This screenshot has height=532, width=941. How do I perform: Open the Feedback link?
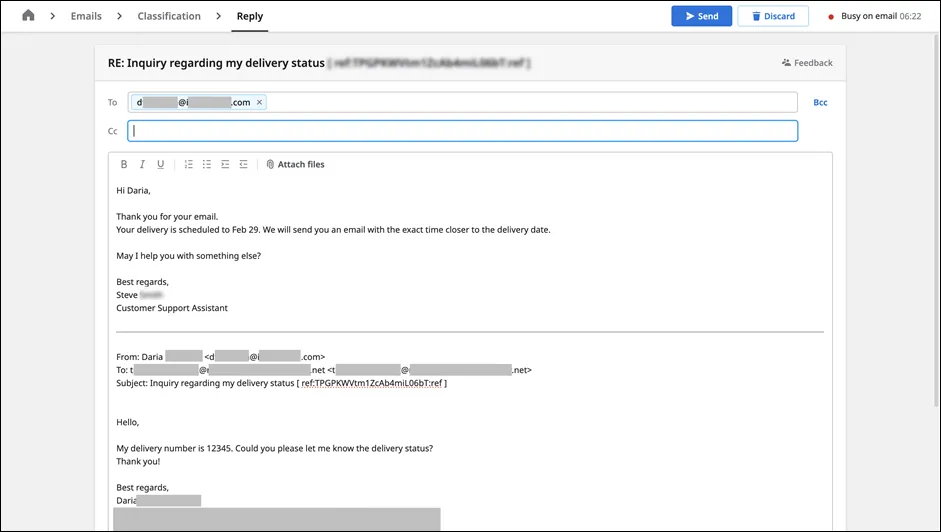point(807,62)
